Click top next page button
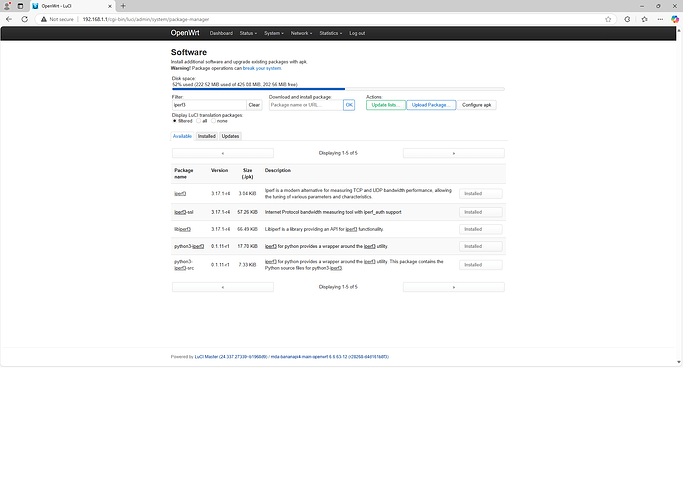Image resolution: width=683 pixels, height=500 pixels. (x=454, y=153)
